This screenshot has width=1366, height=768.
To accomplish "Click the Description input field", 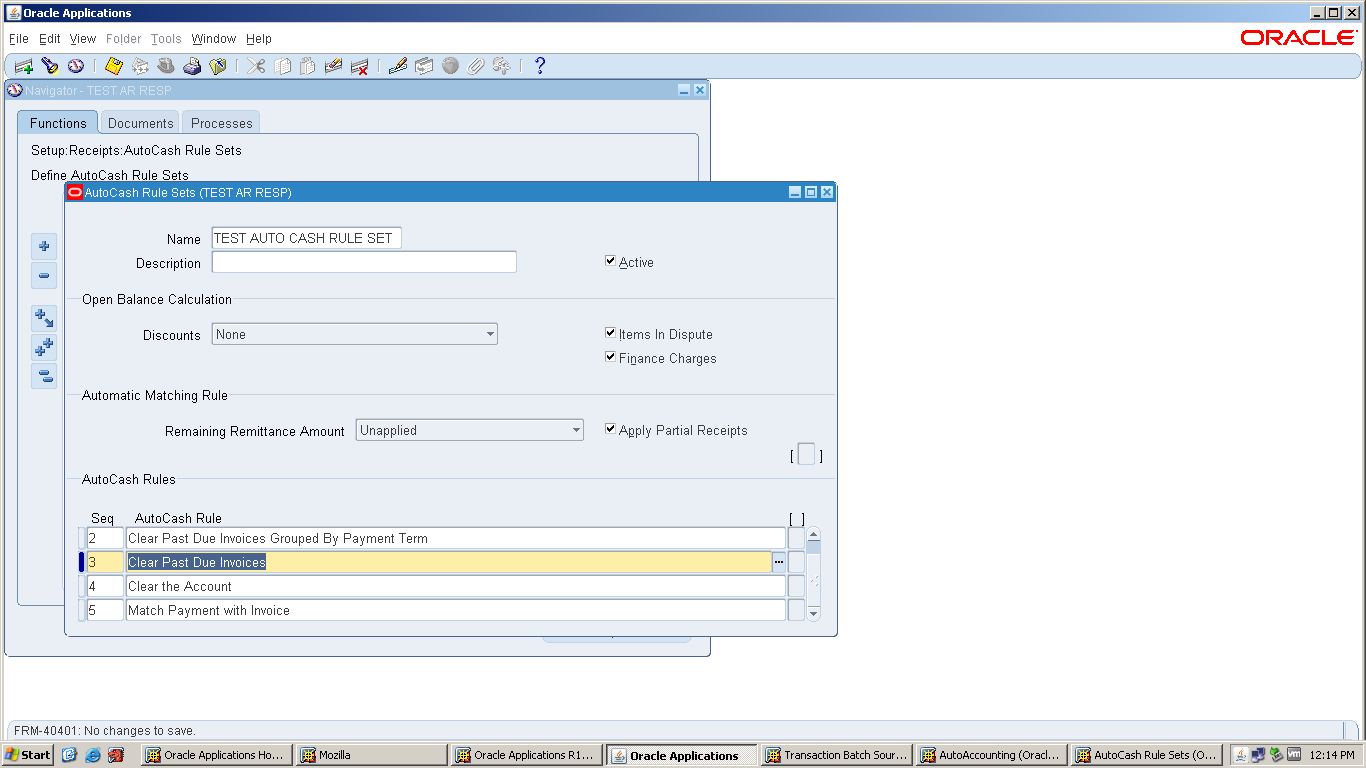I will (x=364, y=262).
